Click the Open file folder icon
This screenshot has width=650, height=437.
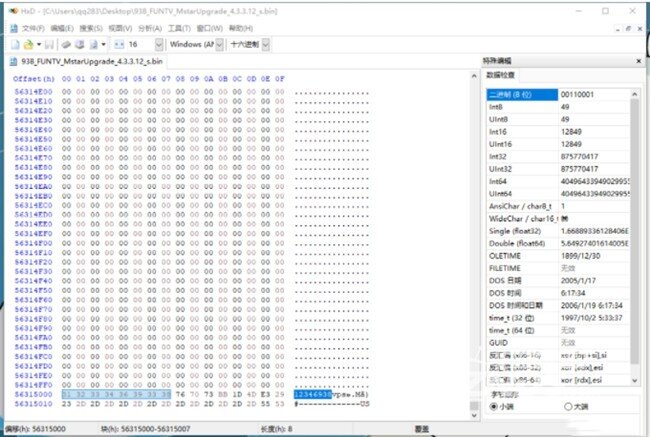[x=30, y=45]
